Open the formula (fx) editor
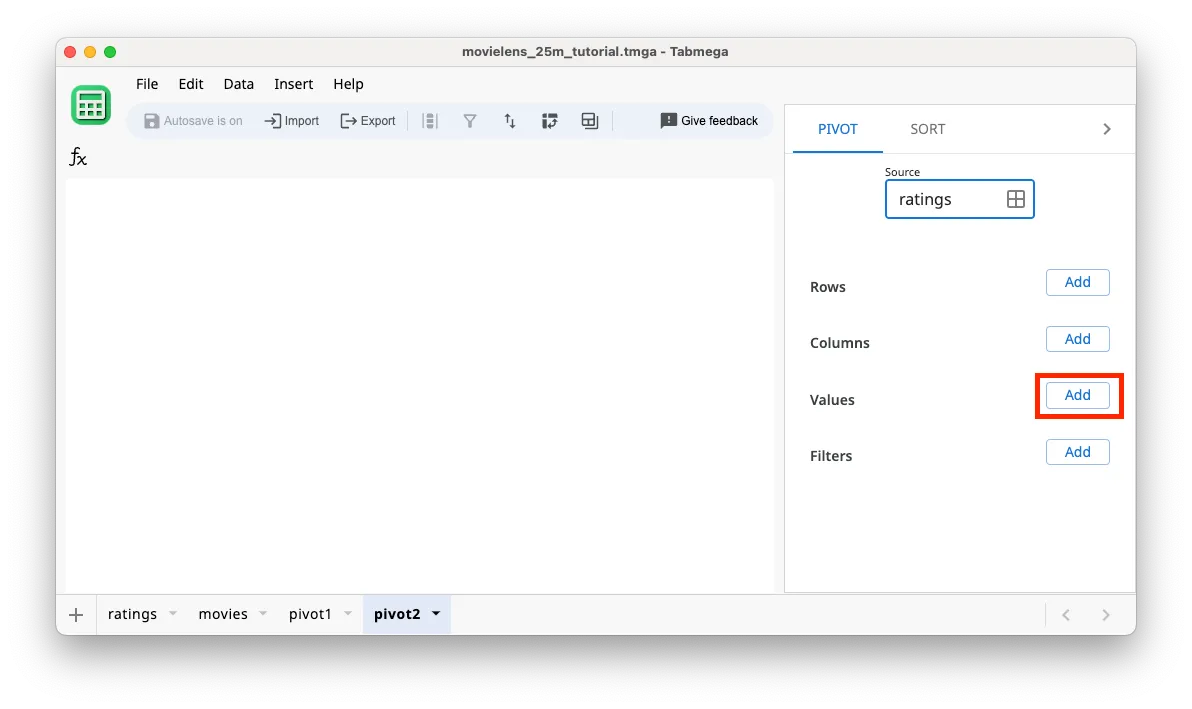 point(77,157)
